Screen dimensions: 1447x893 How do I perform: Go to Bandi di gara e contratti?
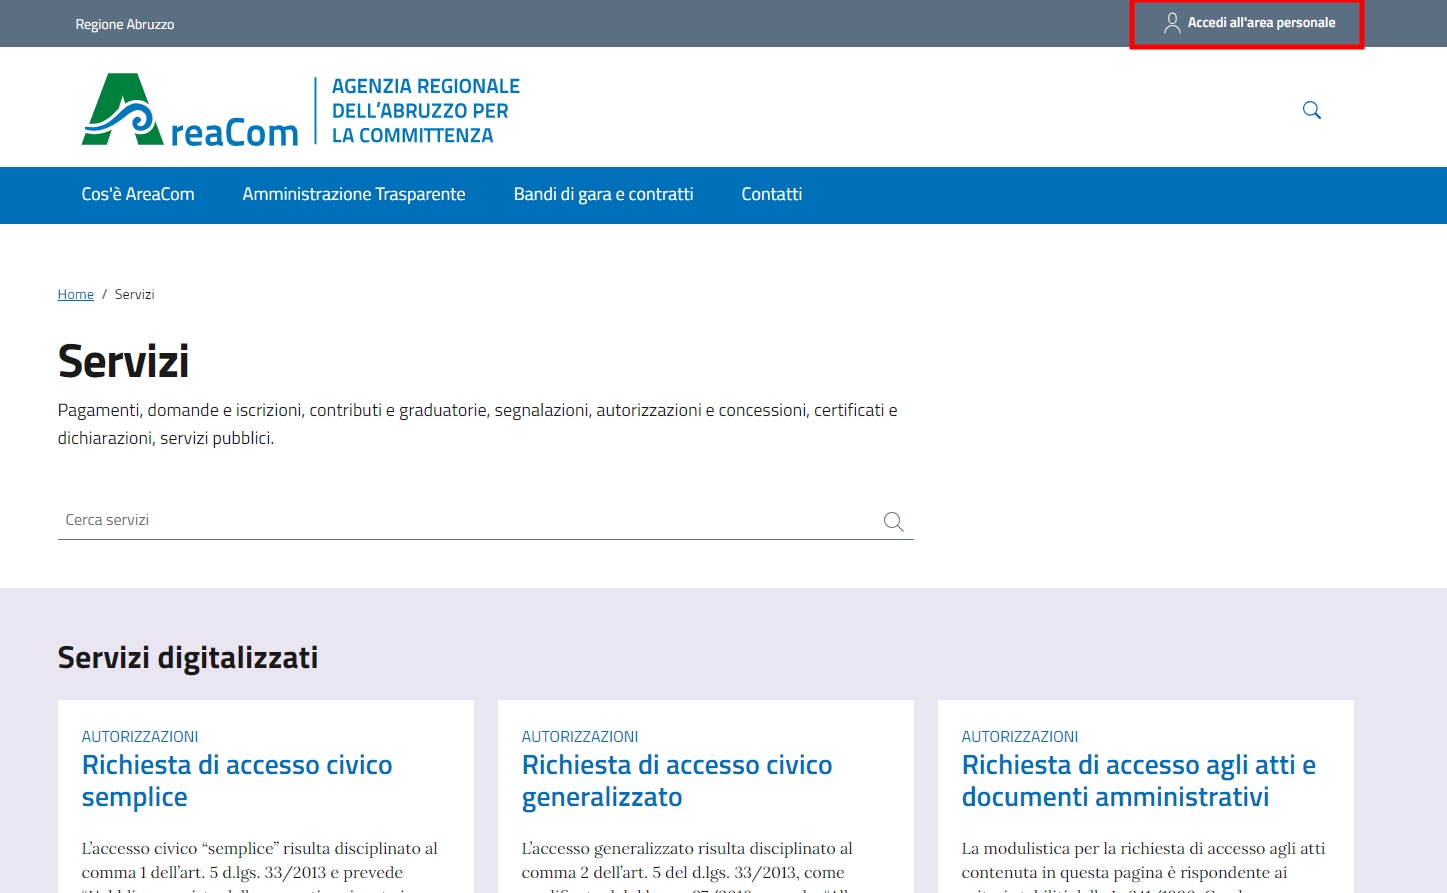603,194
